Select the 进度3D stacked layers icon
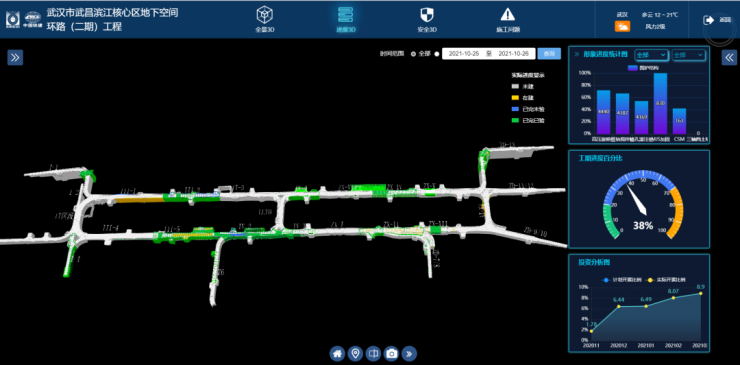740x365 pixels. click(346, 15)
